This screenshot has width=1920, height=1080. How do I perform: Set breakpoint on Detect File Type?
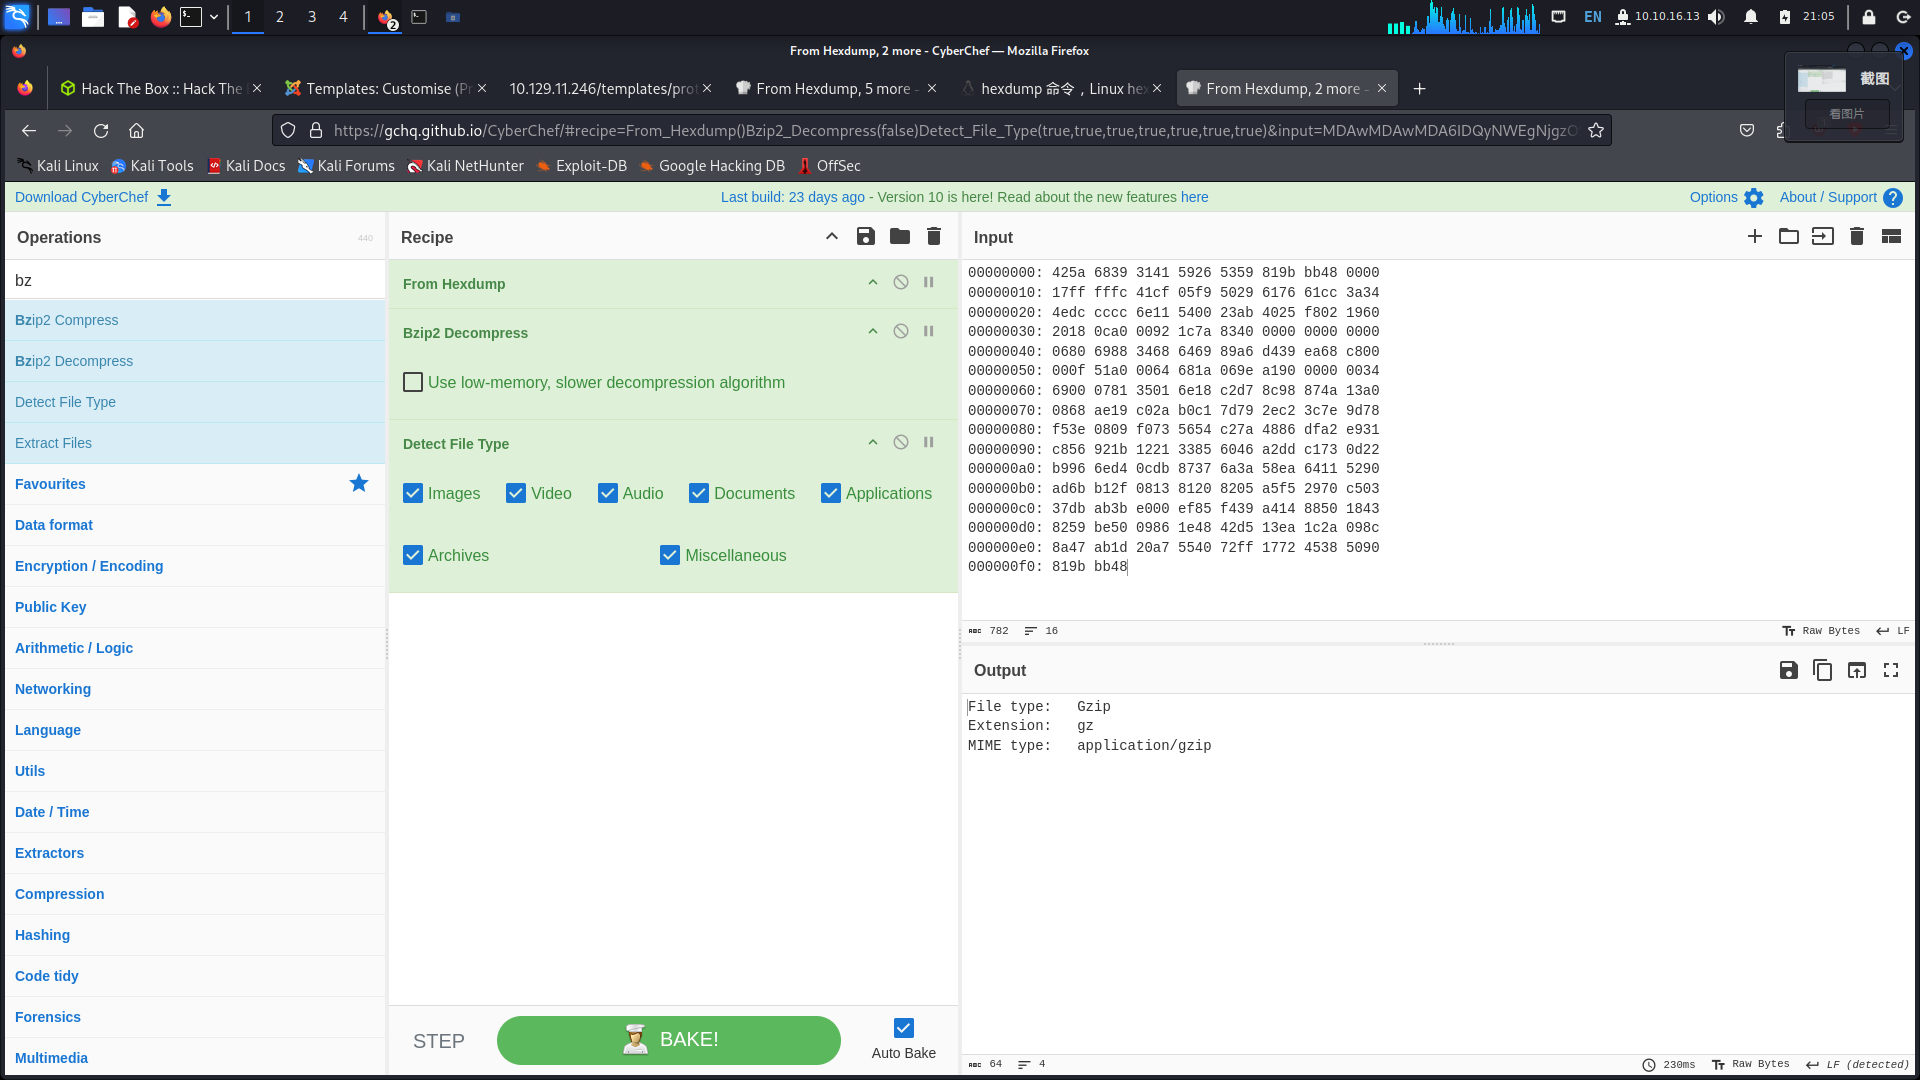(929, 443)
